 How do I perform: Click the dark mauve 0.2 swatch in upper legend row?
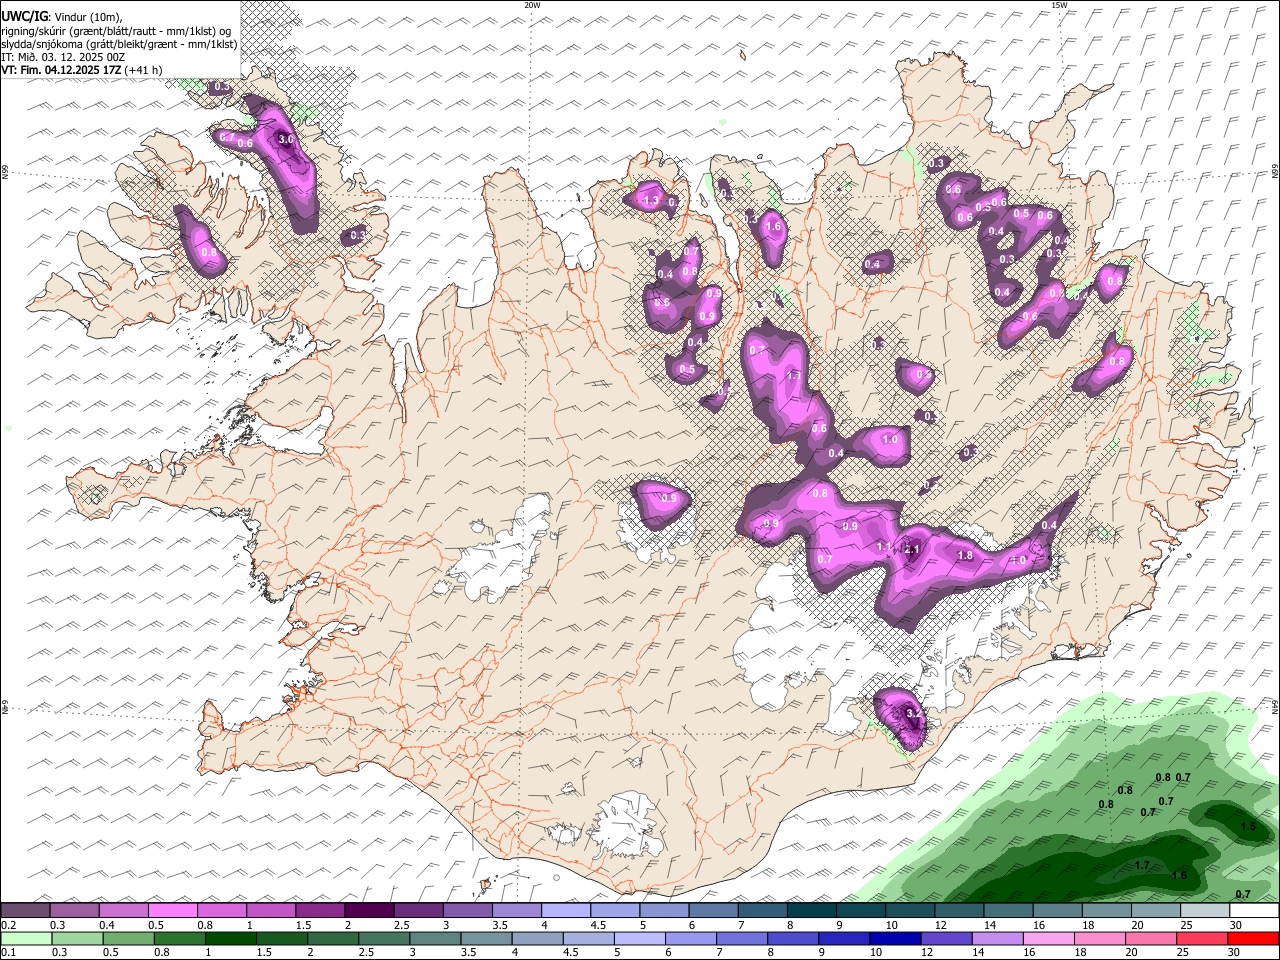click(x=26, y=910)
